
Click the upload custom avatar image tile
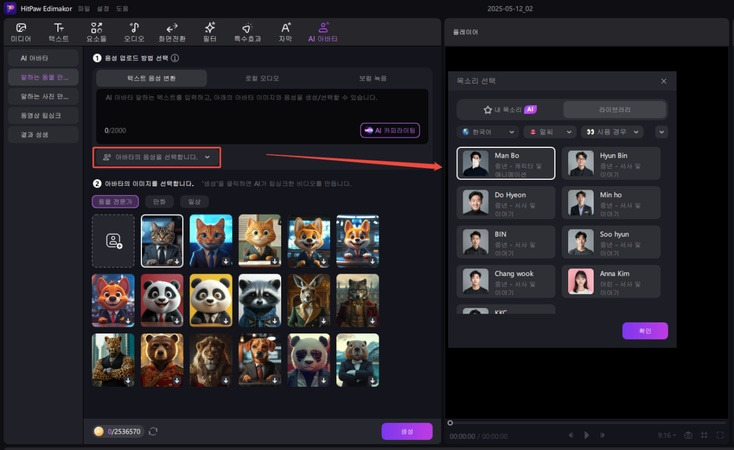(x=113, y=241)
